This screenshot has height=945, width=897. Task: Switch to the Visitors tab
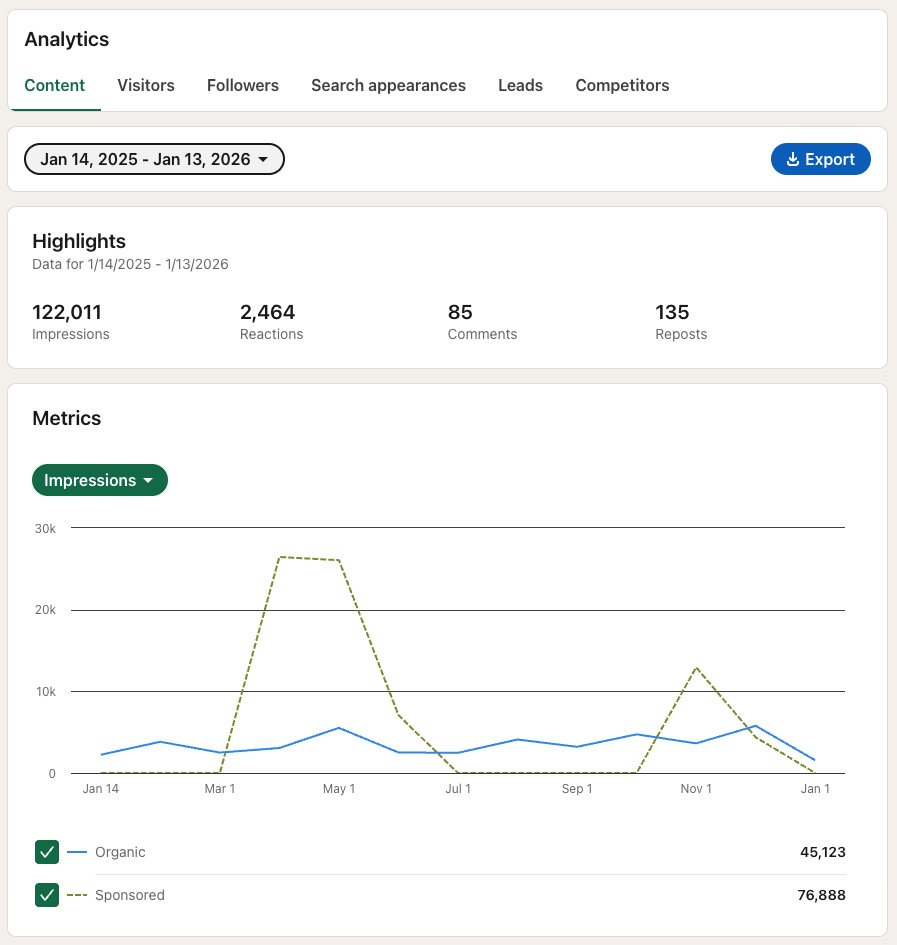[146, 86]
